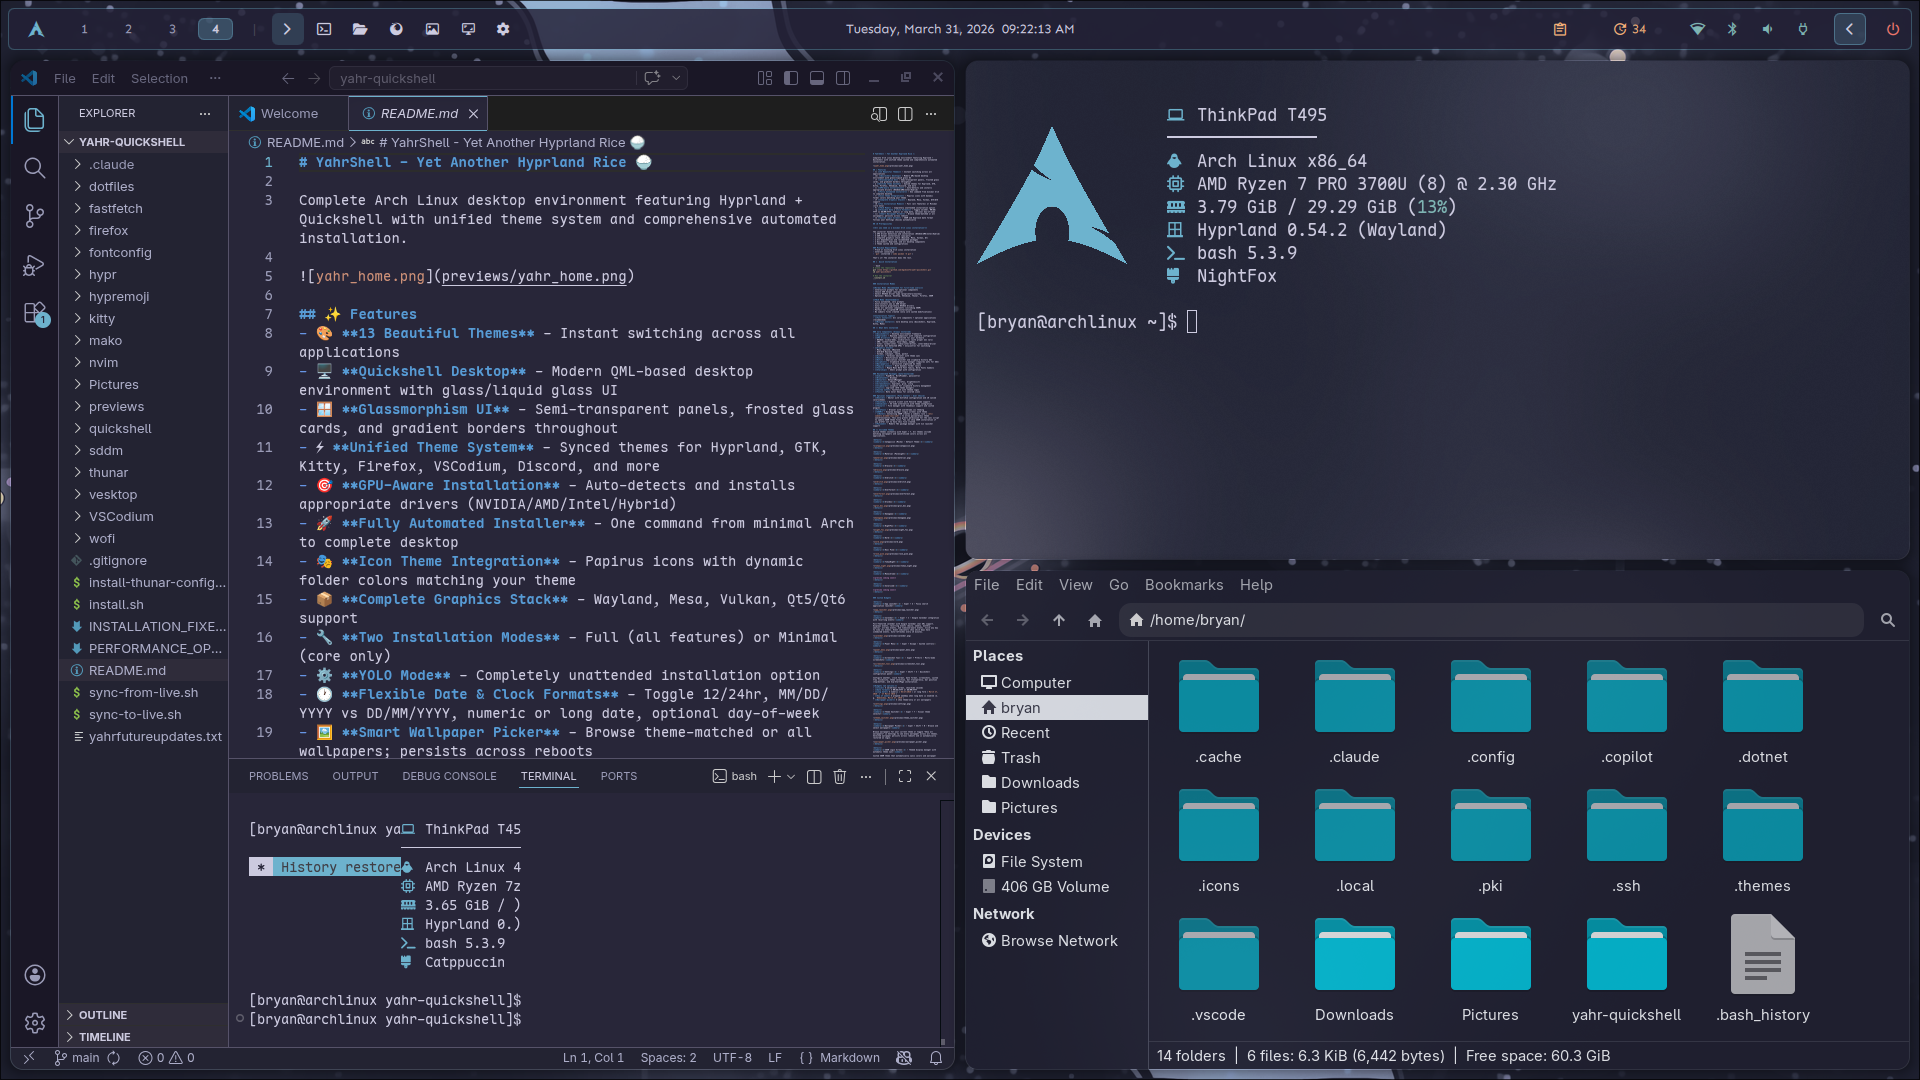Open the new terminal profile dropdown
This screenshot has height=1080, width=1920.
(791, 776)
